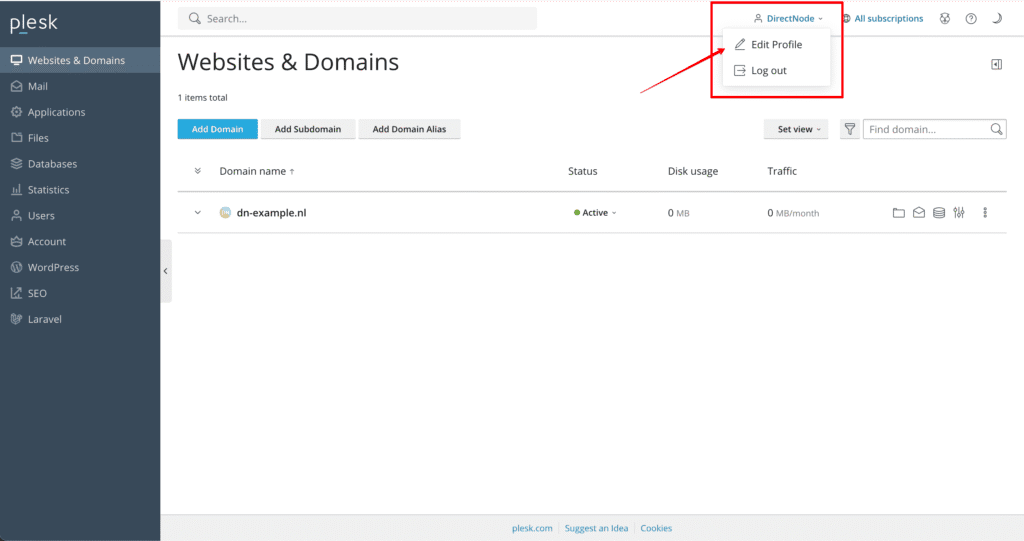Toggle dark mode with the moon icon

pos(997,19)
